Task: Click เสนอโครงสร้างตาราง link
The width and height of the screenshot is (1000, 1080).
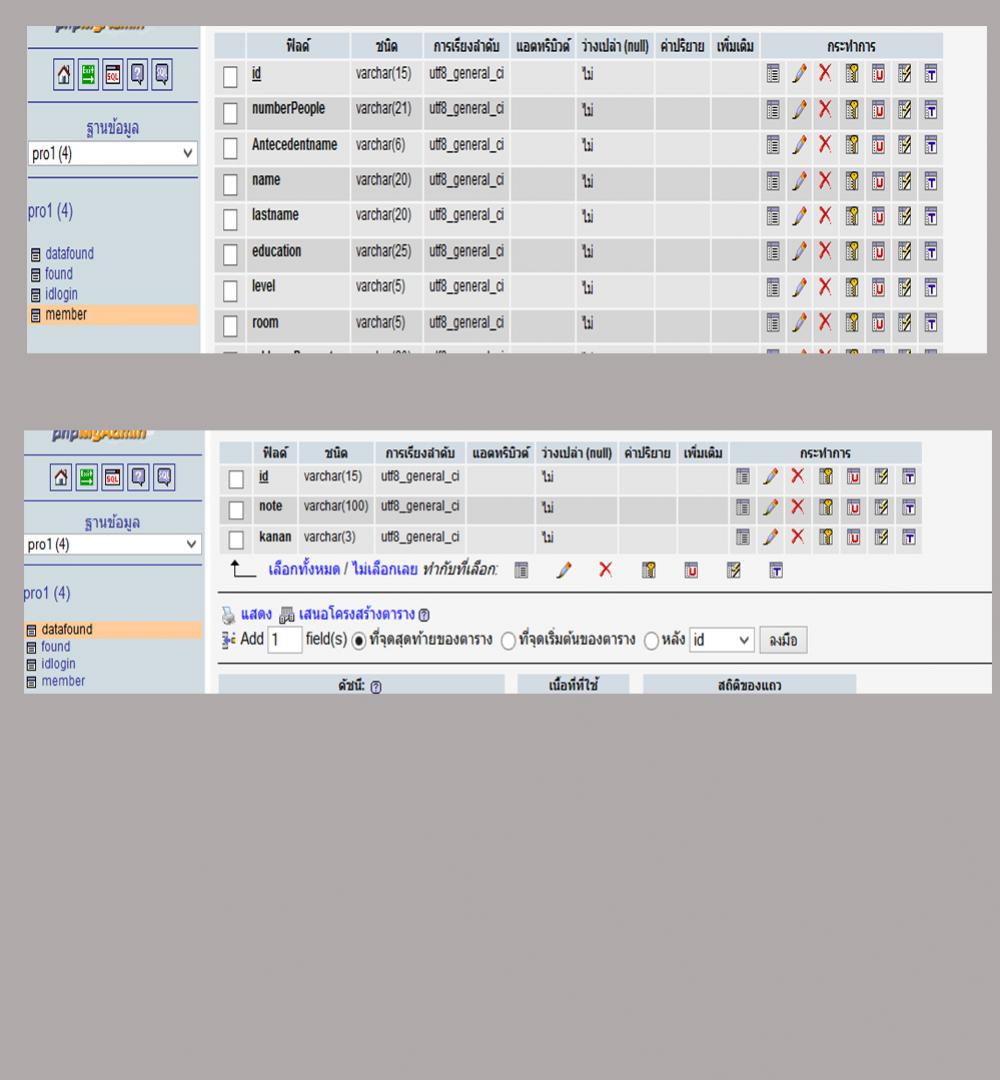Action: point(357,614)
